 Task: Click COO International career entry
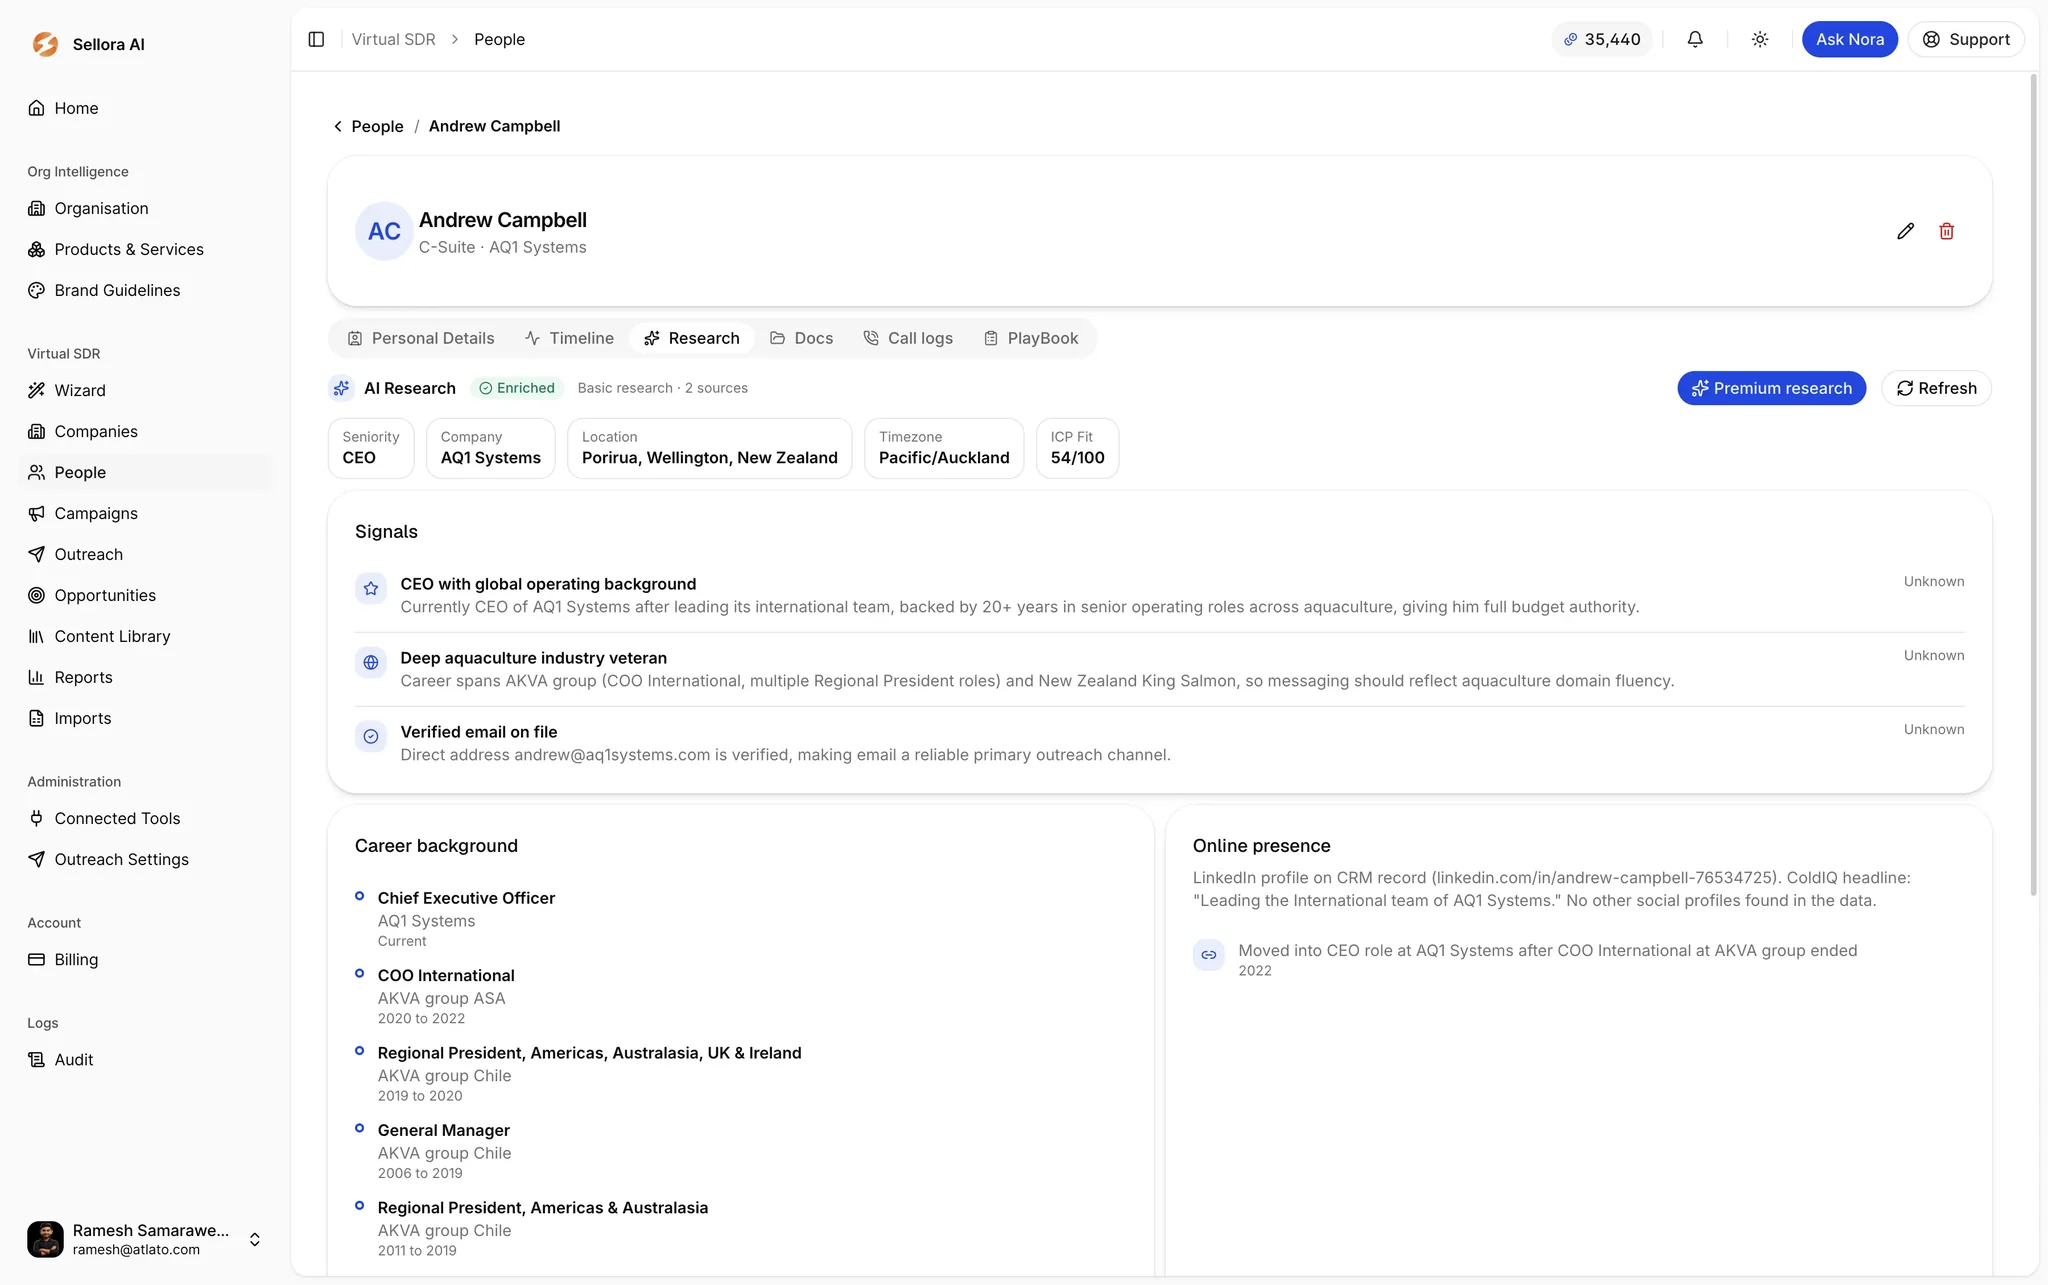(446, 995)
